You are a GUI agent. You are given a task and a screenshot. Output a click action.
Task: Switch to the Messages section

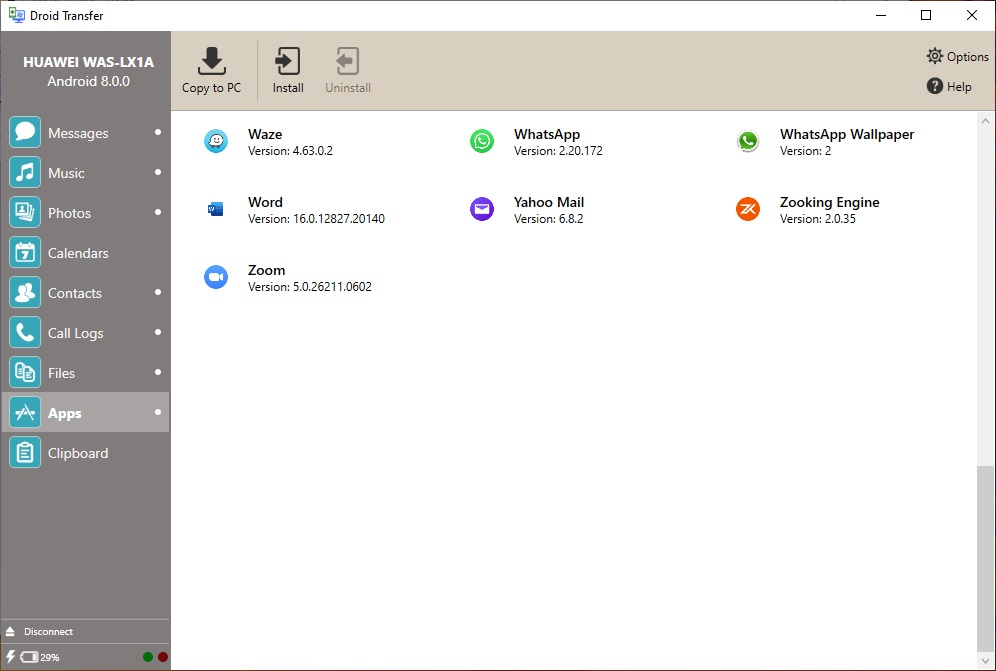click(78, 133)
